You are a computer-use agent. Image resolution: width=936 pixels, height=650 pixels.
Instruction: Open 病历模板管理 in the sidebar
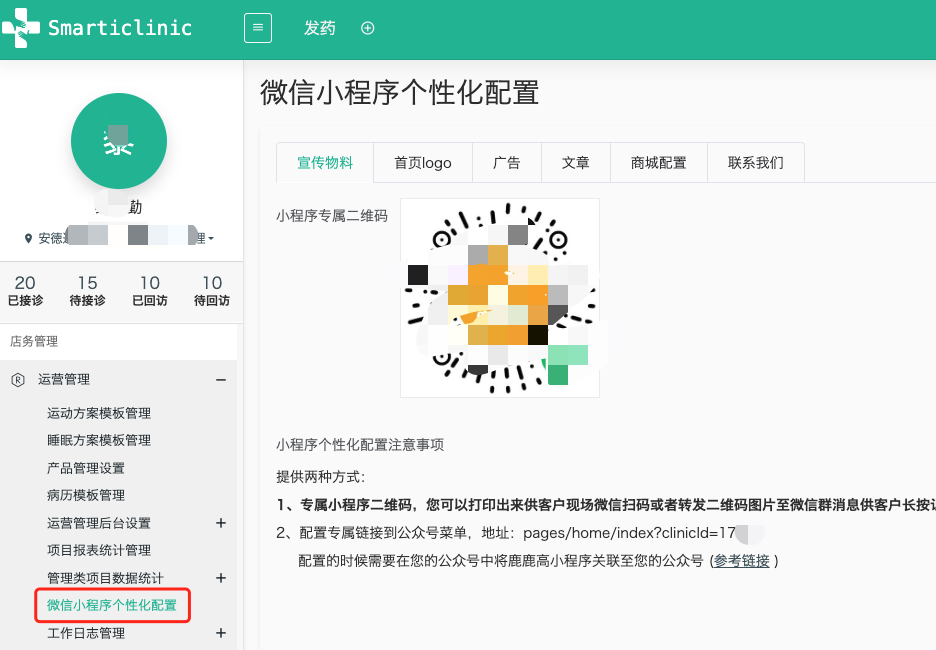(x=86, y=495)
